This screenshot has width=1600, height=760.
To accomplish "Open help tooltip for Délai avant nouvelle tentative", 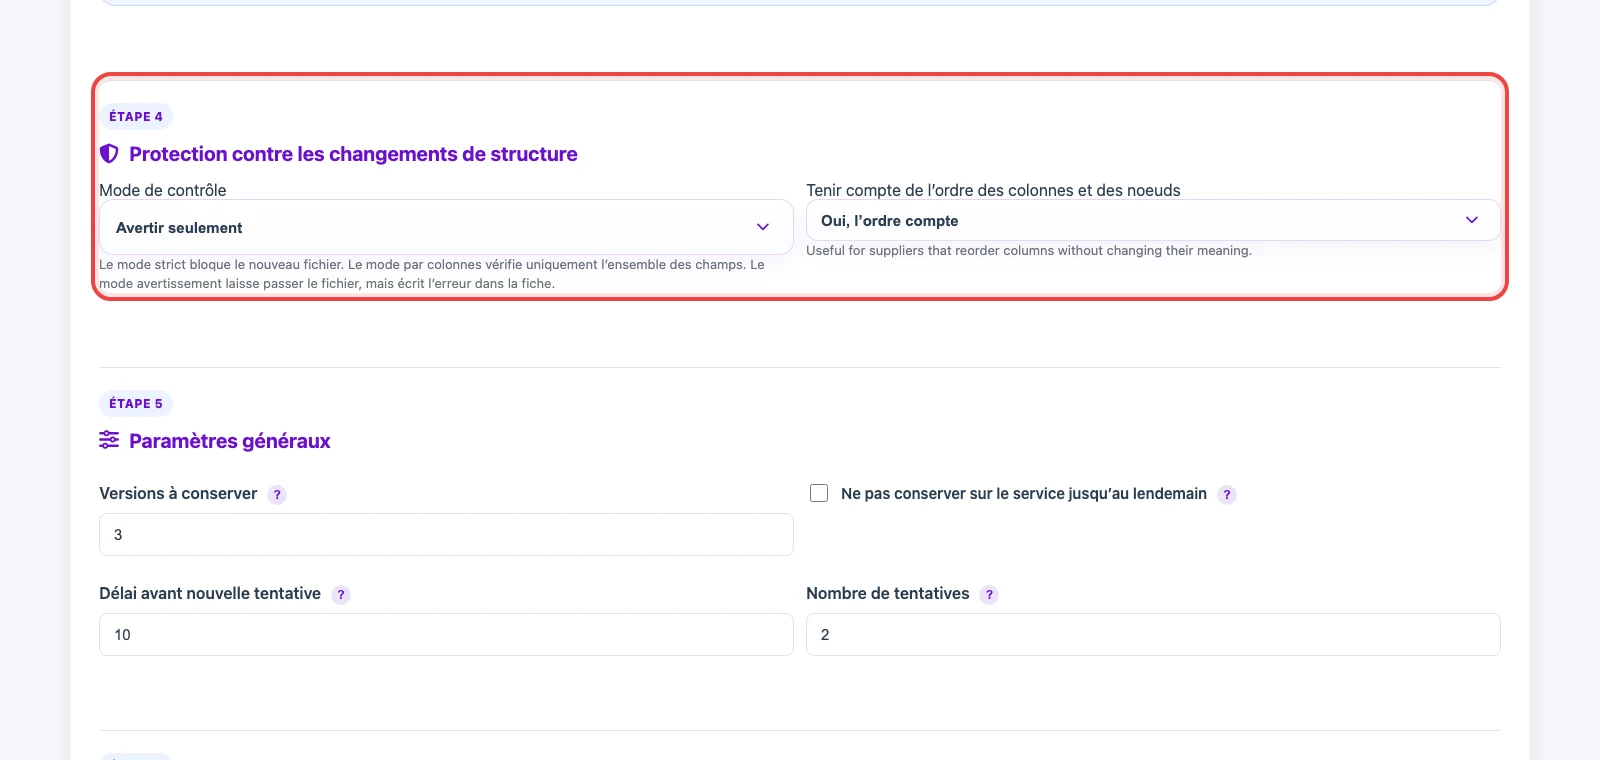I will coord(341,594).
